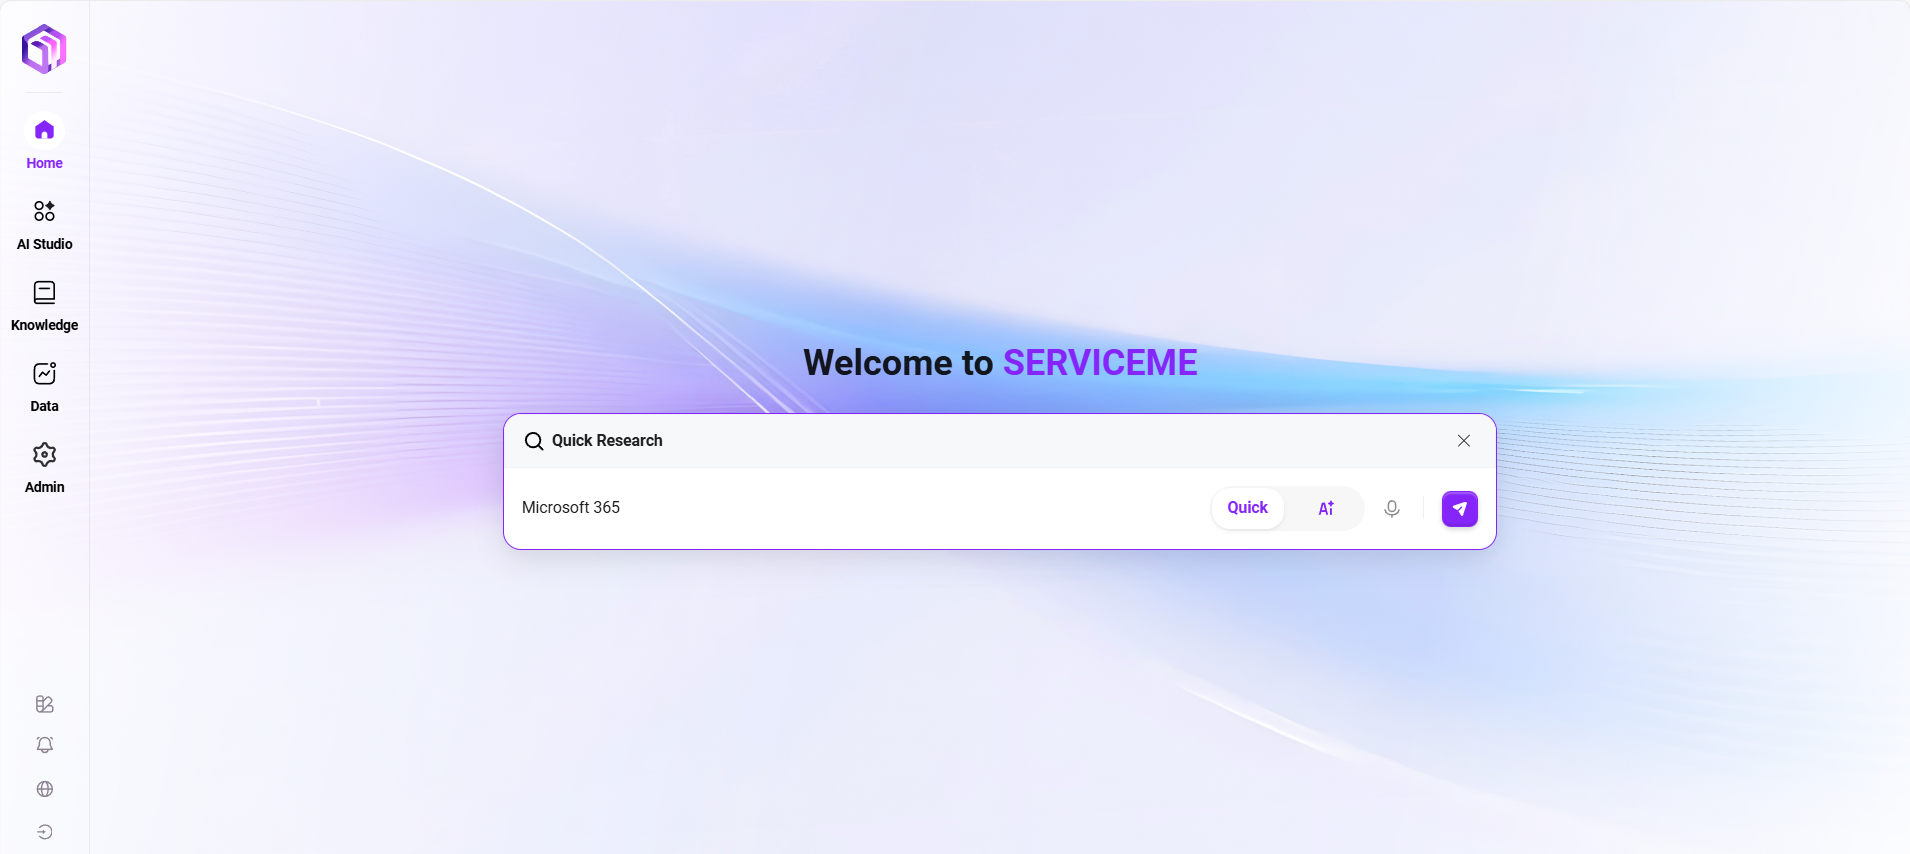1910x854 pixels.
Task: Click the Quick Research magnifier icon
Action: [x=534, y=441]
